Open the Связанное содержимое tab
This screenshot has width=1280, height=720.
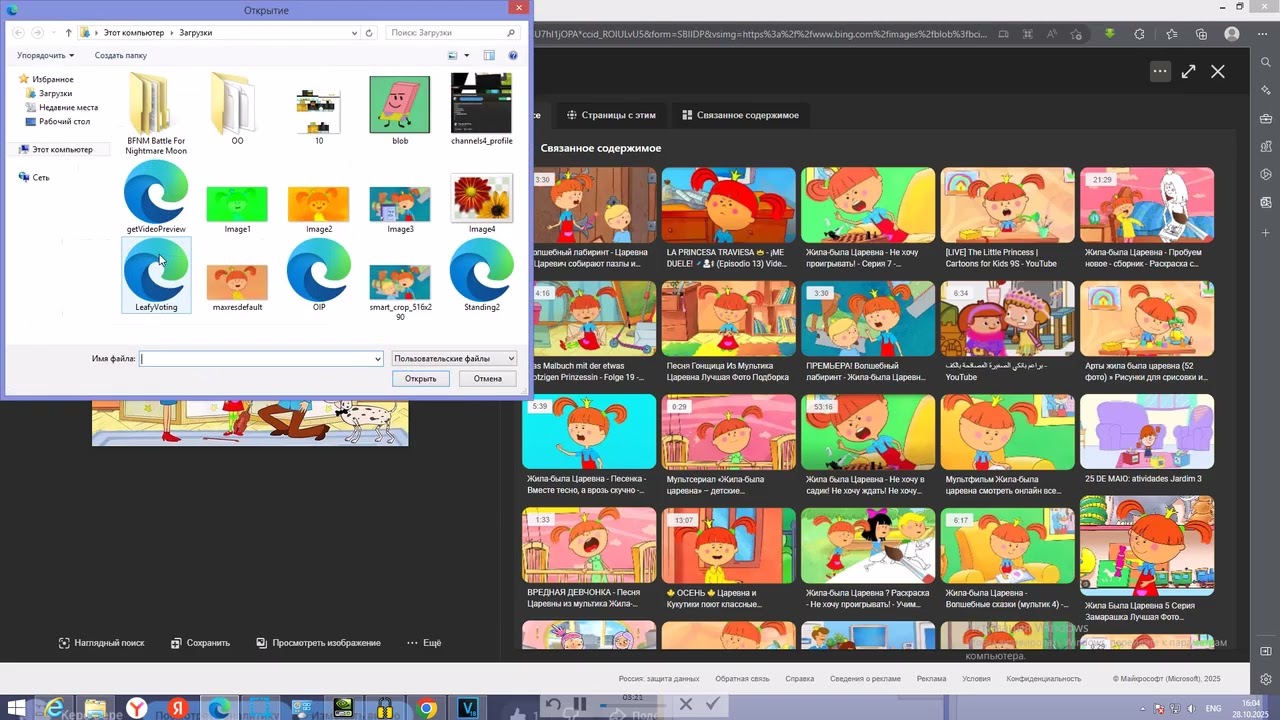point(740,115)
